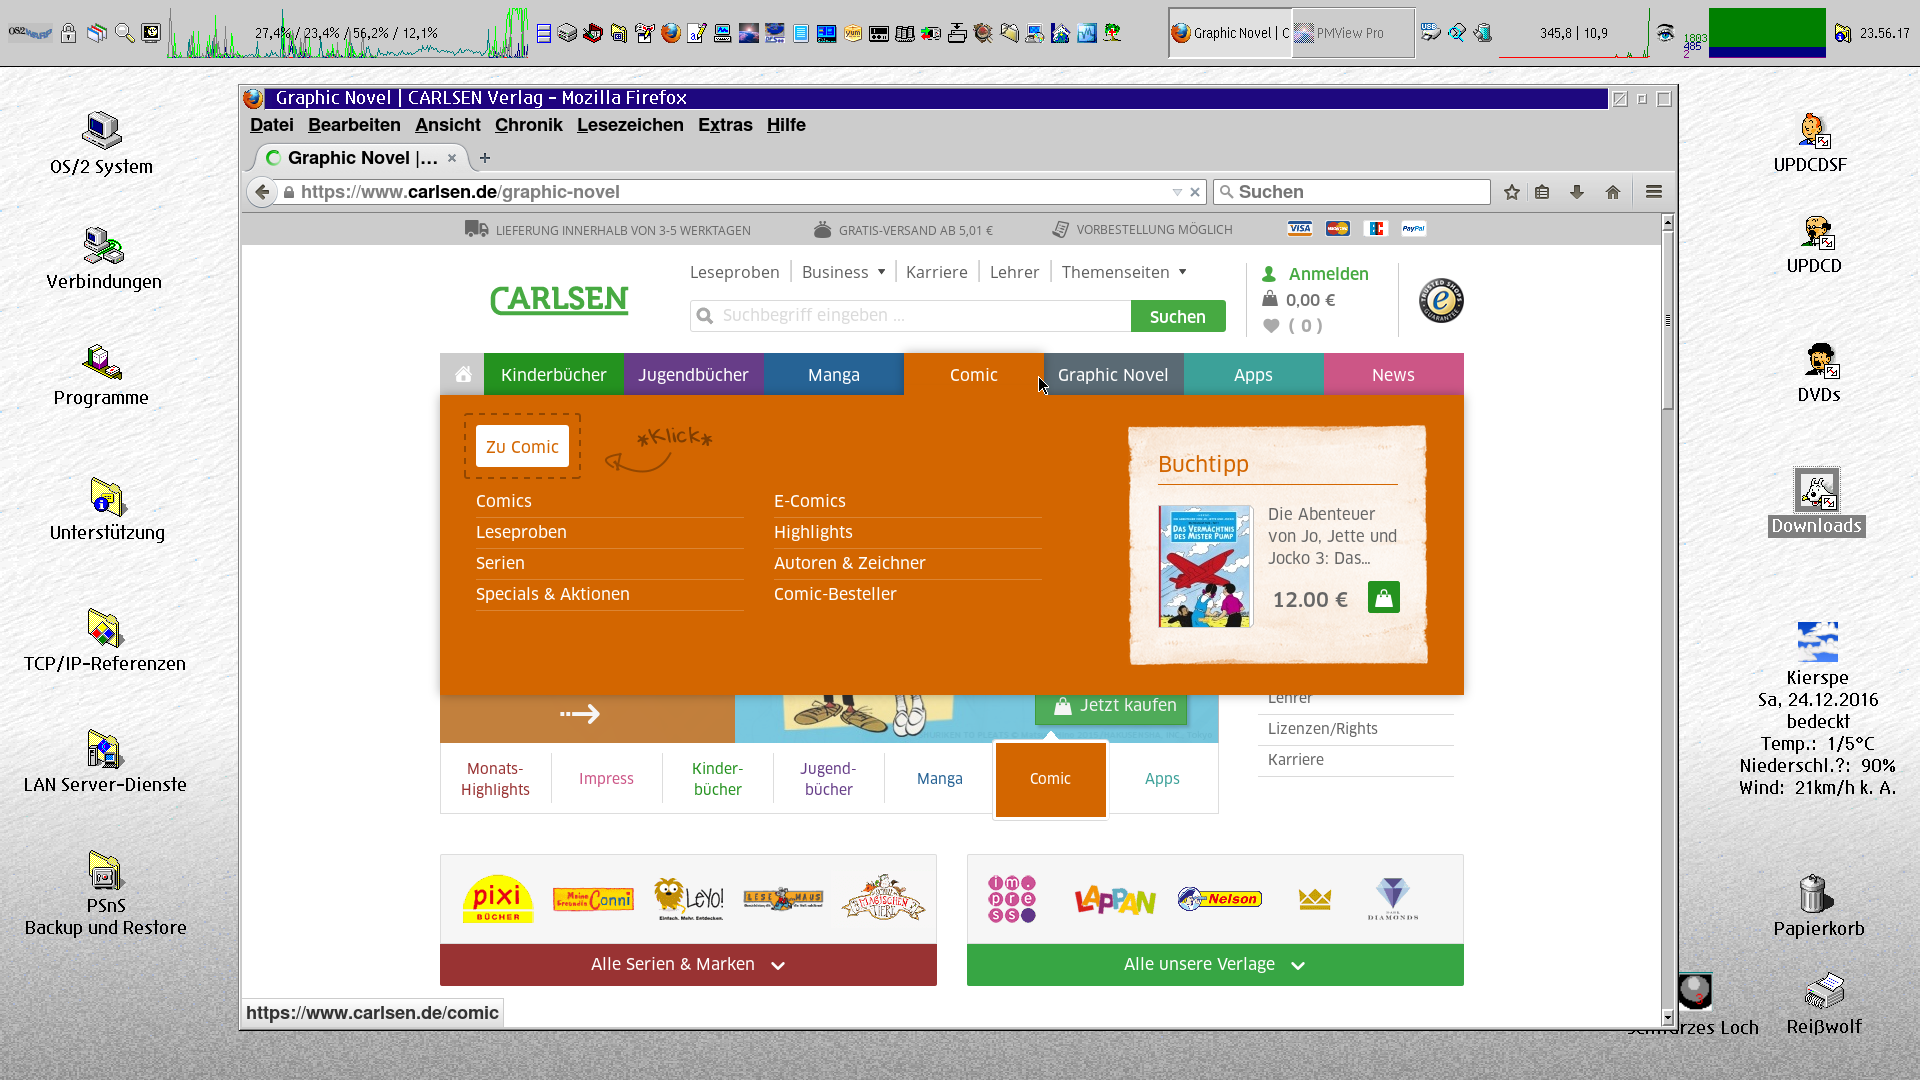Image resolution: width=1920 pixels, height=1080 pixels.
Task: Click the Jetzt kaufen button
Action: pos(1111,706)
